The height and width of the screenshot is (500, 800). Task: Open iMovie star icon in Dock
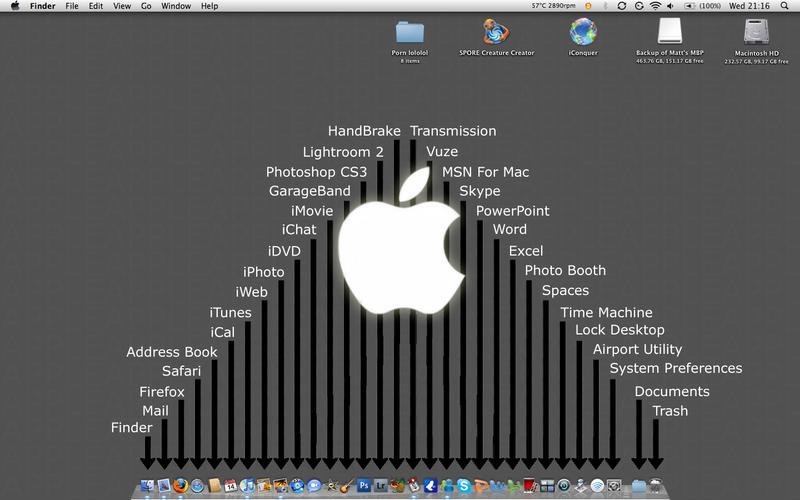[x=331, y=485]
